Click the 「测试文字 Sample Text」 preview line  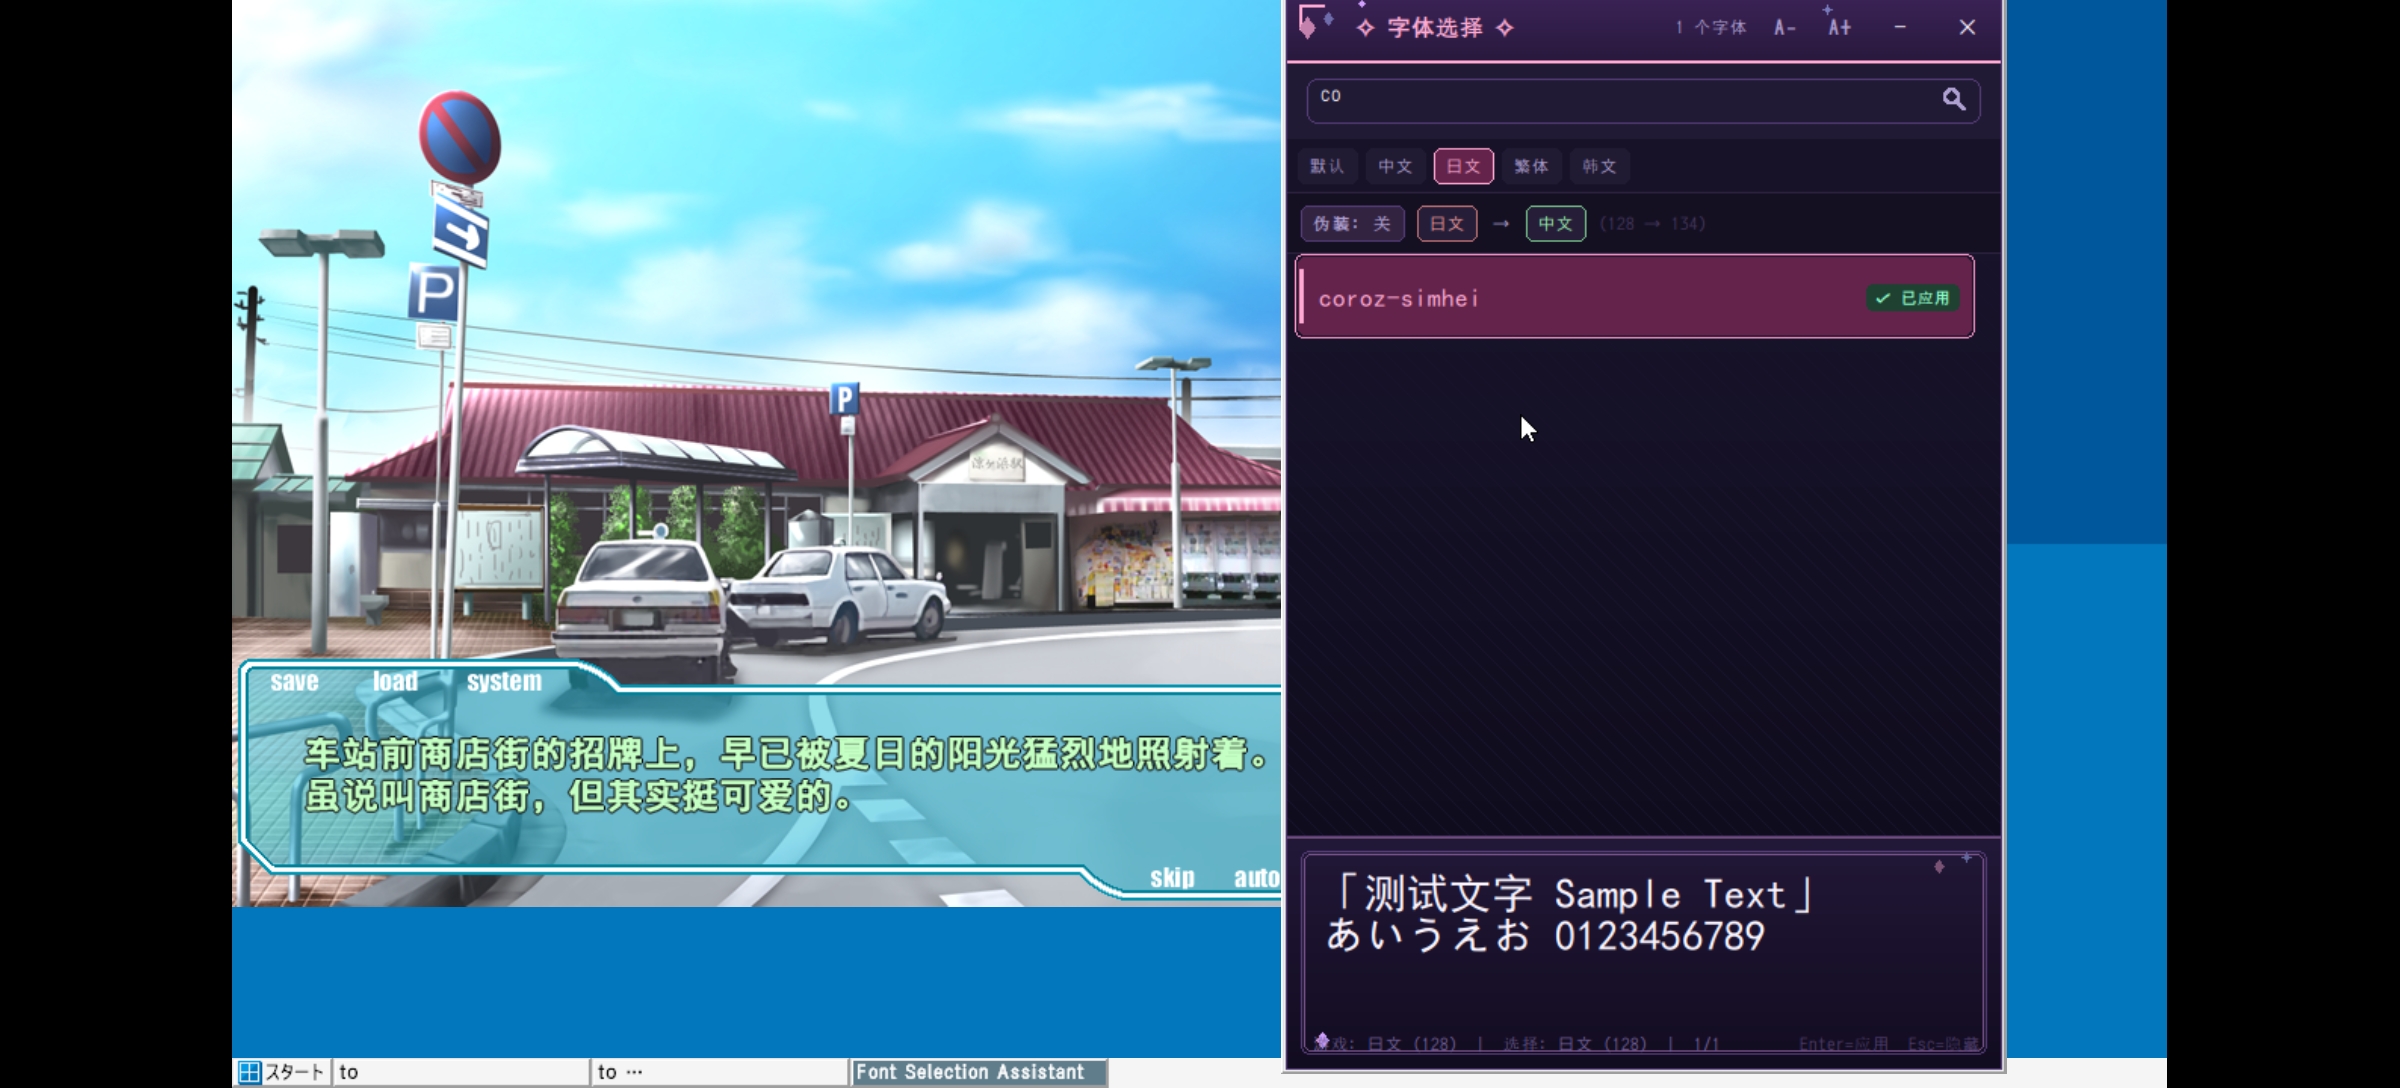click(1569, 894)
